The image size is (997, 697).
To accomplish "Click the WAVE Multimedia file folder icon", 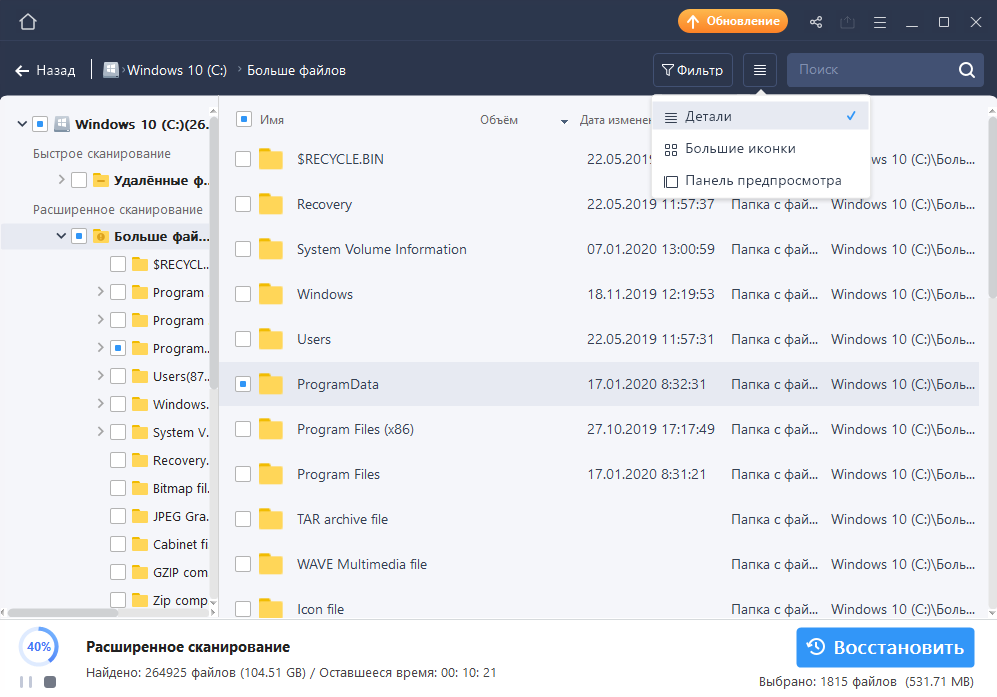I will pos(271,564).
